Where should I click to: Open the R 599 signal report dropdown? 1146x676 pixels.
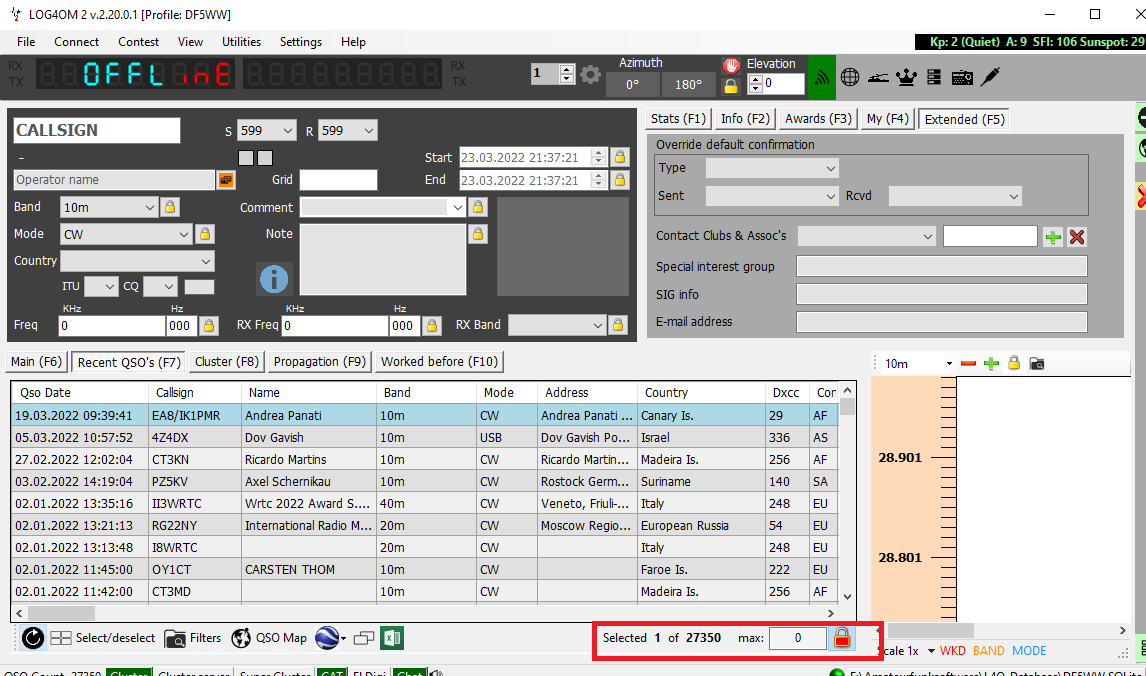coord(368,131)
